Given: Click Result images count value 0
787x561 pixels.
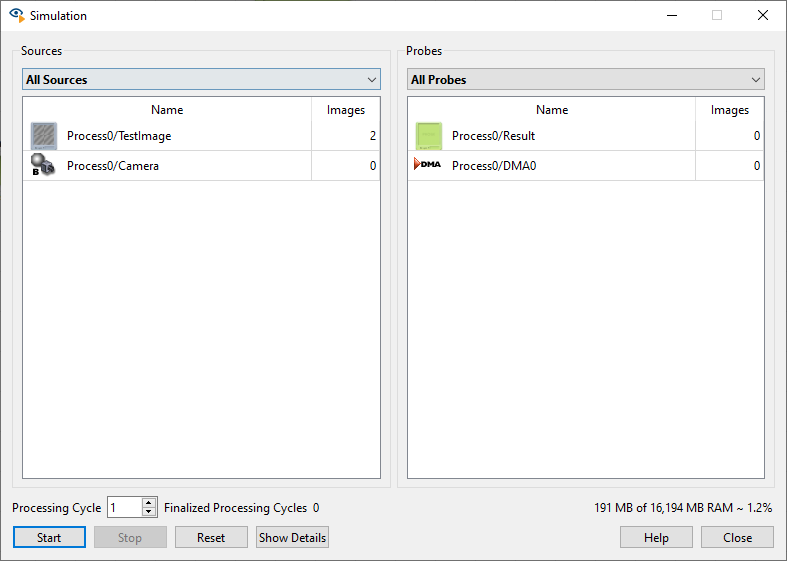Looking at the screenshot, I should tap(757, 136).
